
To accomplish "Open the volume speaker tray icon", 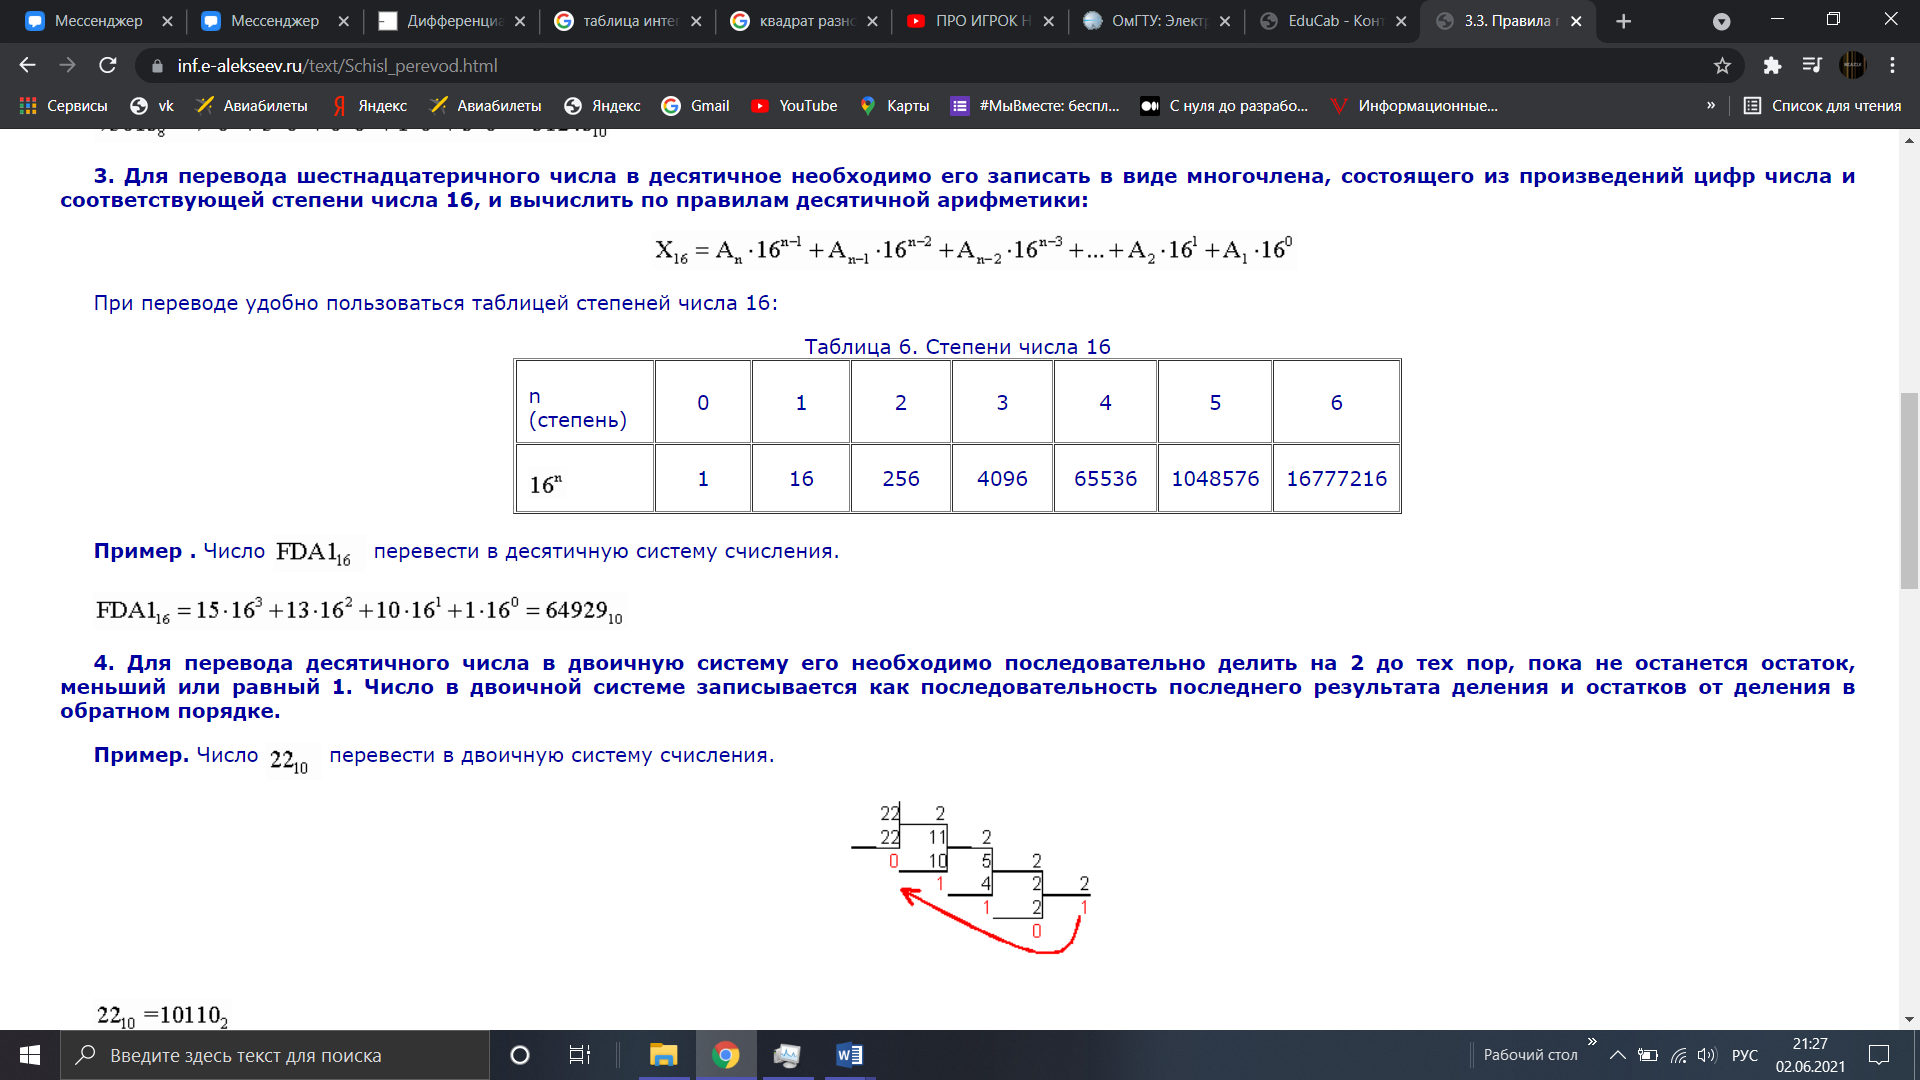I will (1706, 1055).
